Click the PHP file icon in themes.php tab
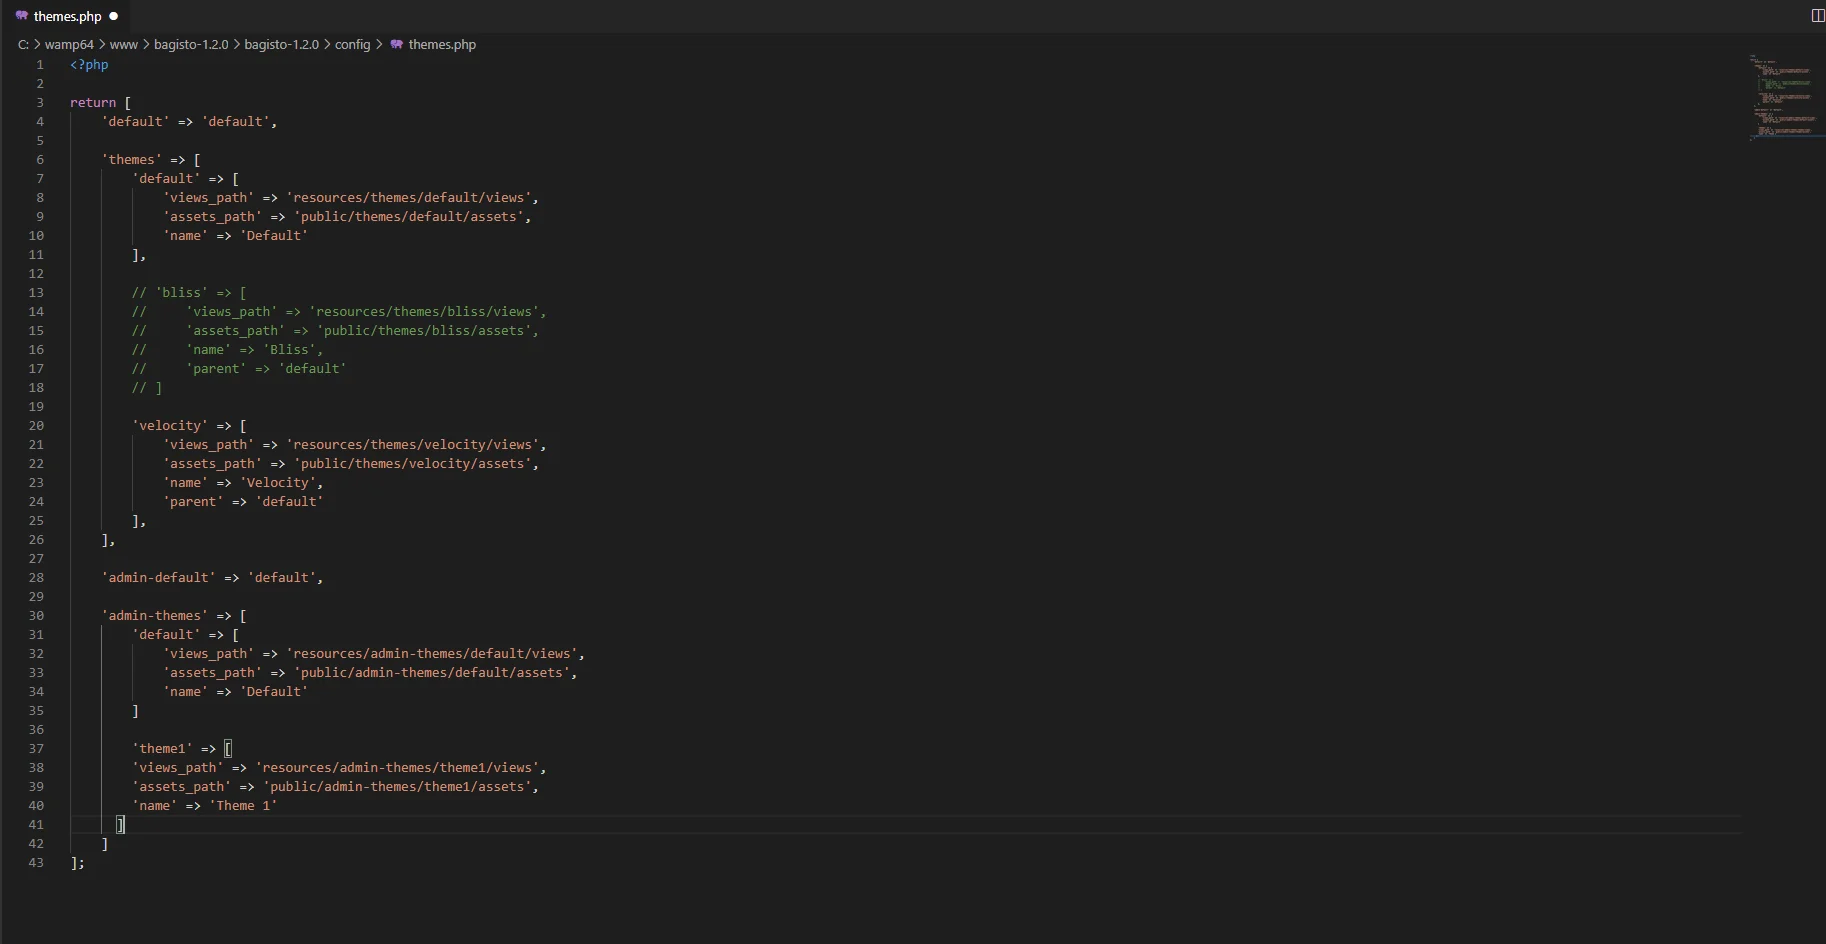Image resolution: width=1826 pixels, height=944 pixels. [21, 16]
